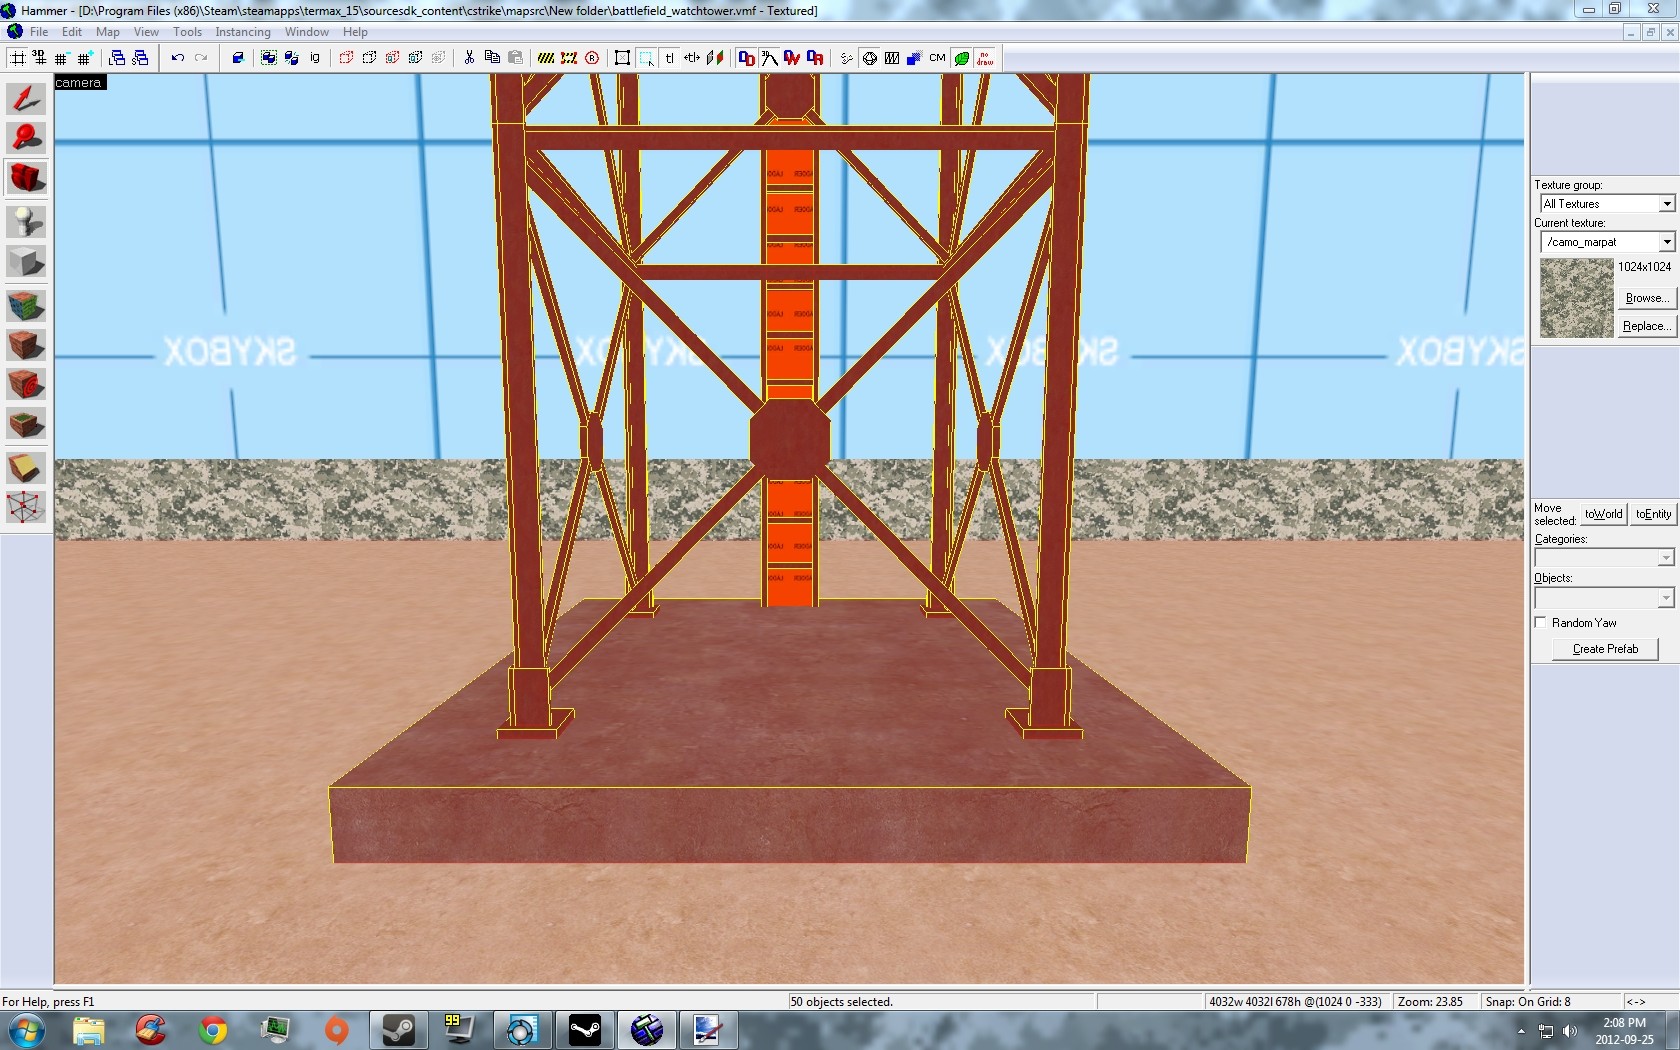1680x1050 pixels.
Task: Select the Vertex manipulation tool
Action: [x=26, y=507]
